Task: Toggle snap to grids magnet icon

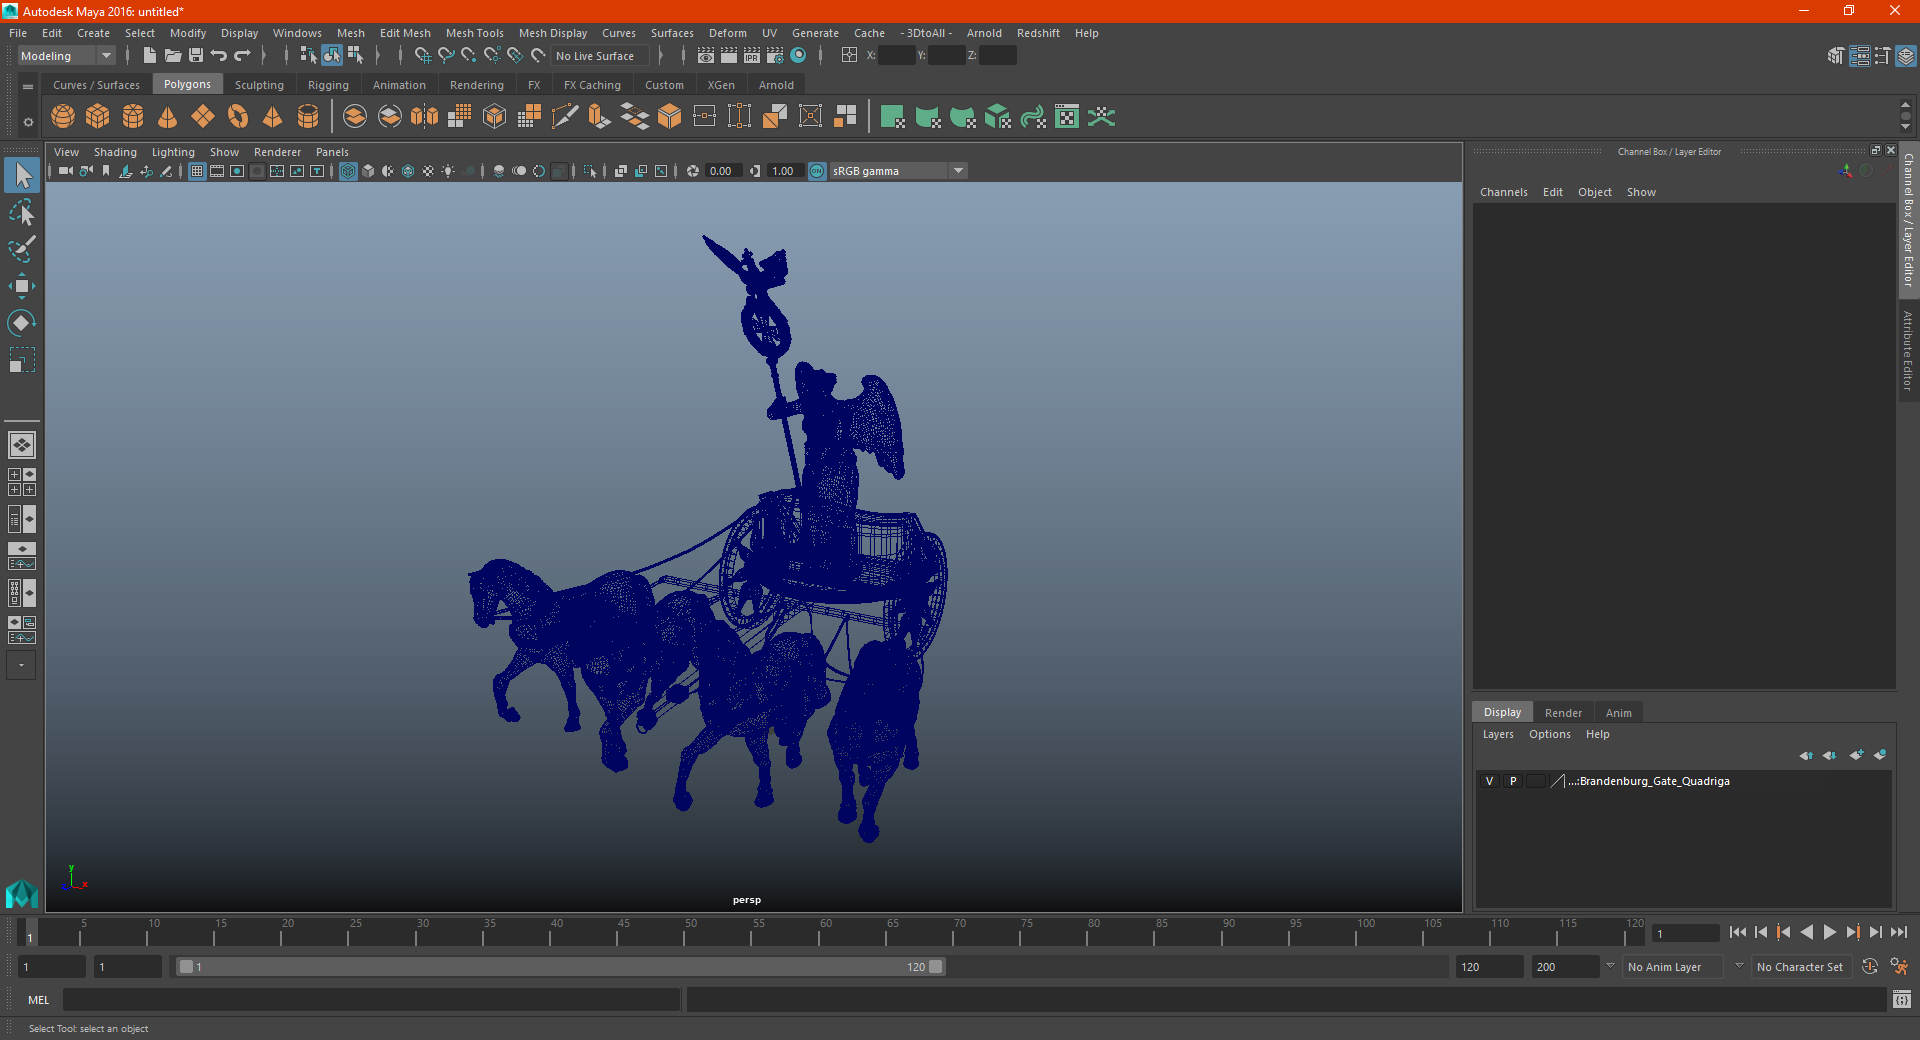Action: tap(422, 56)
